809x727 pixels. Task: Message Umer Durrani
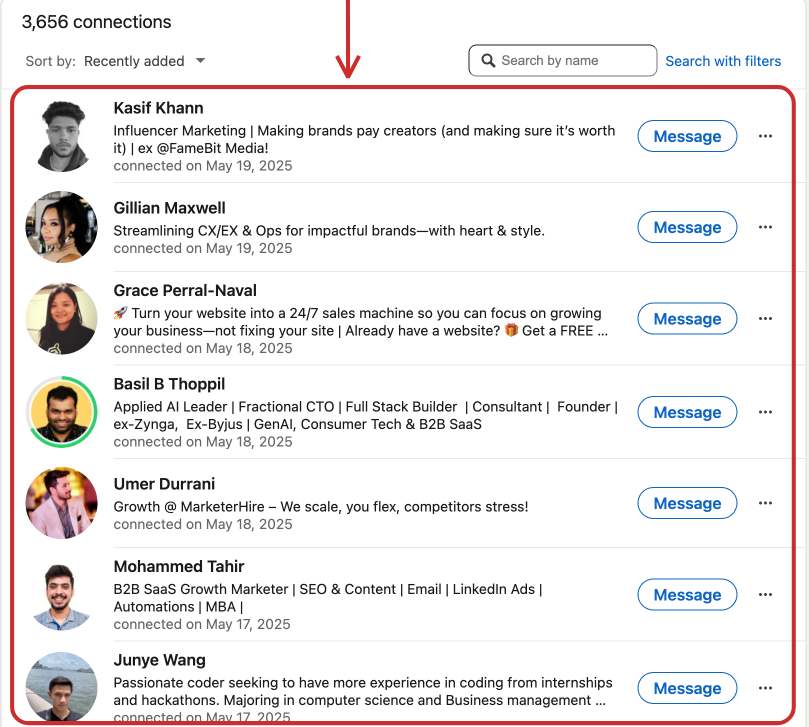click(687, 503)
